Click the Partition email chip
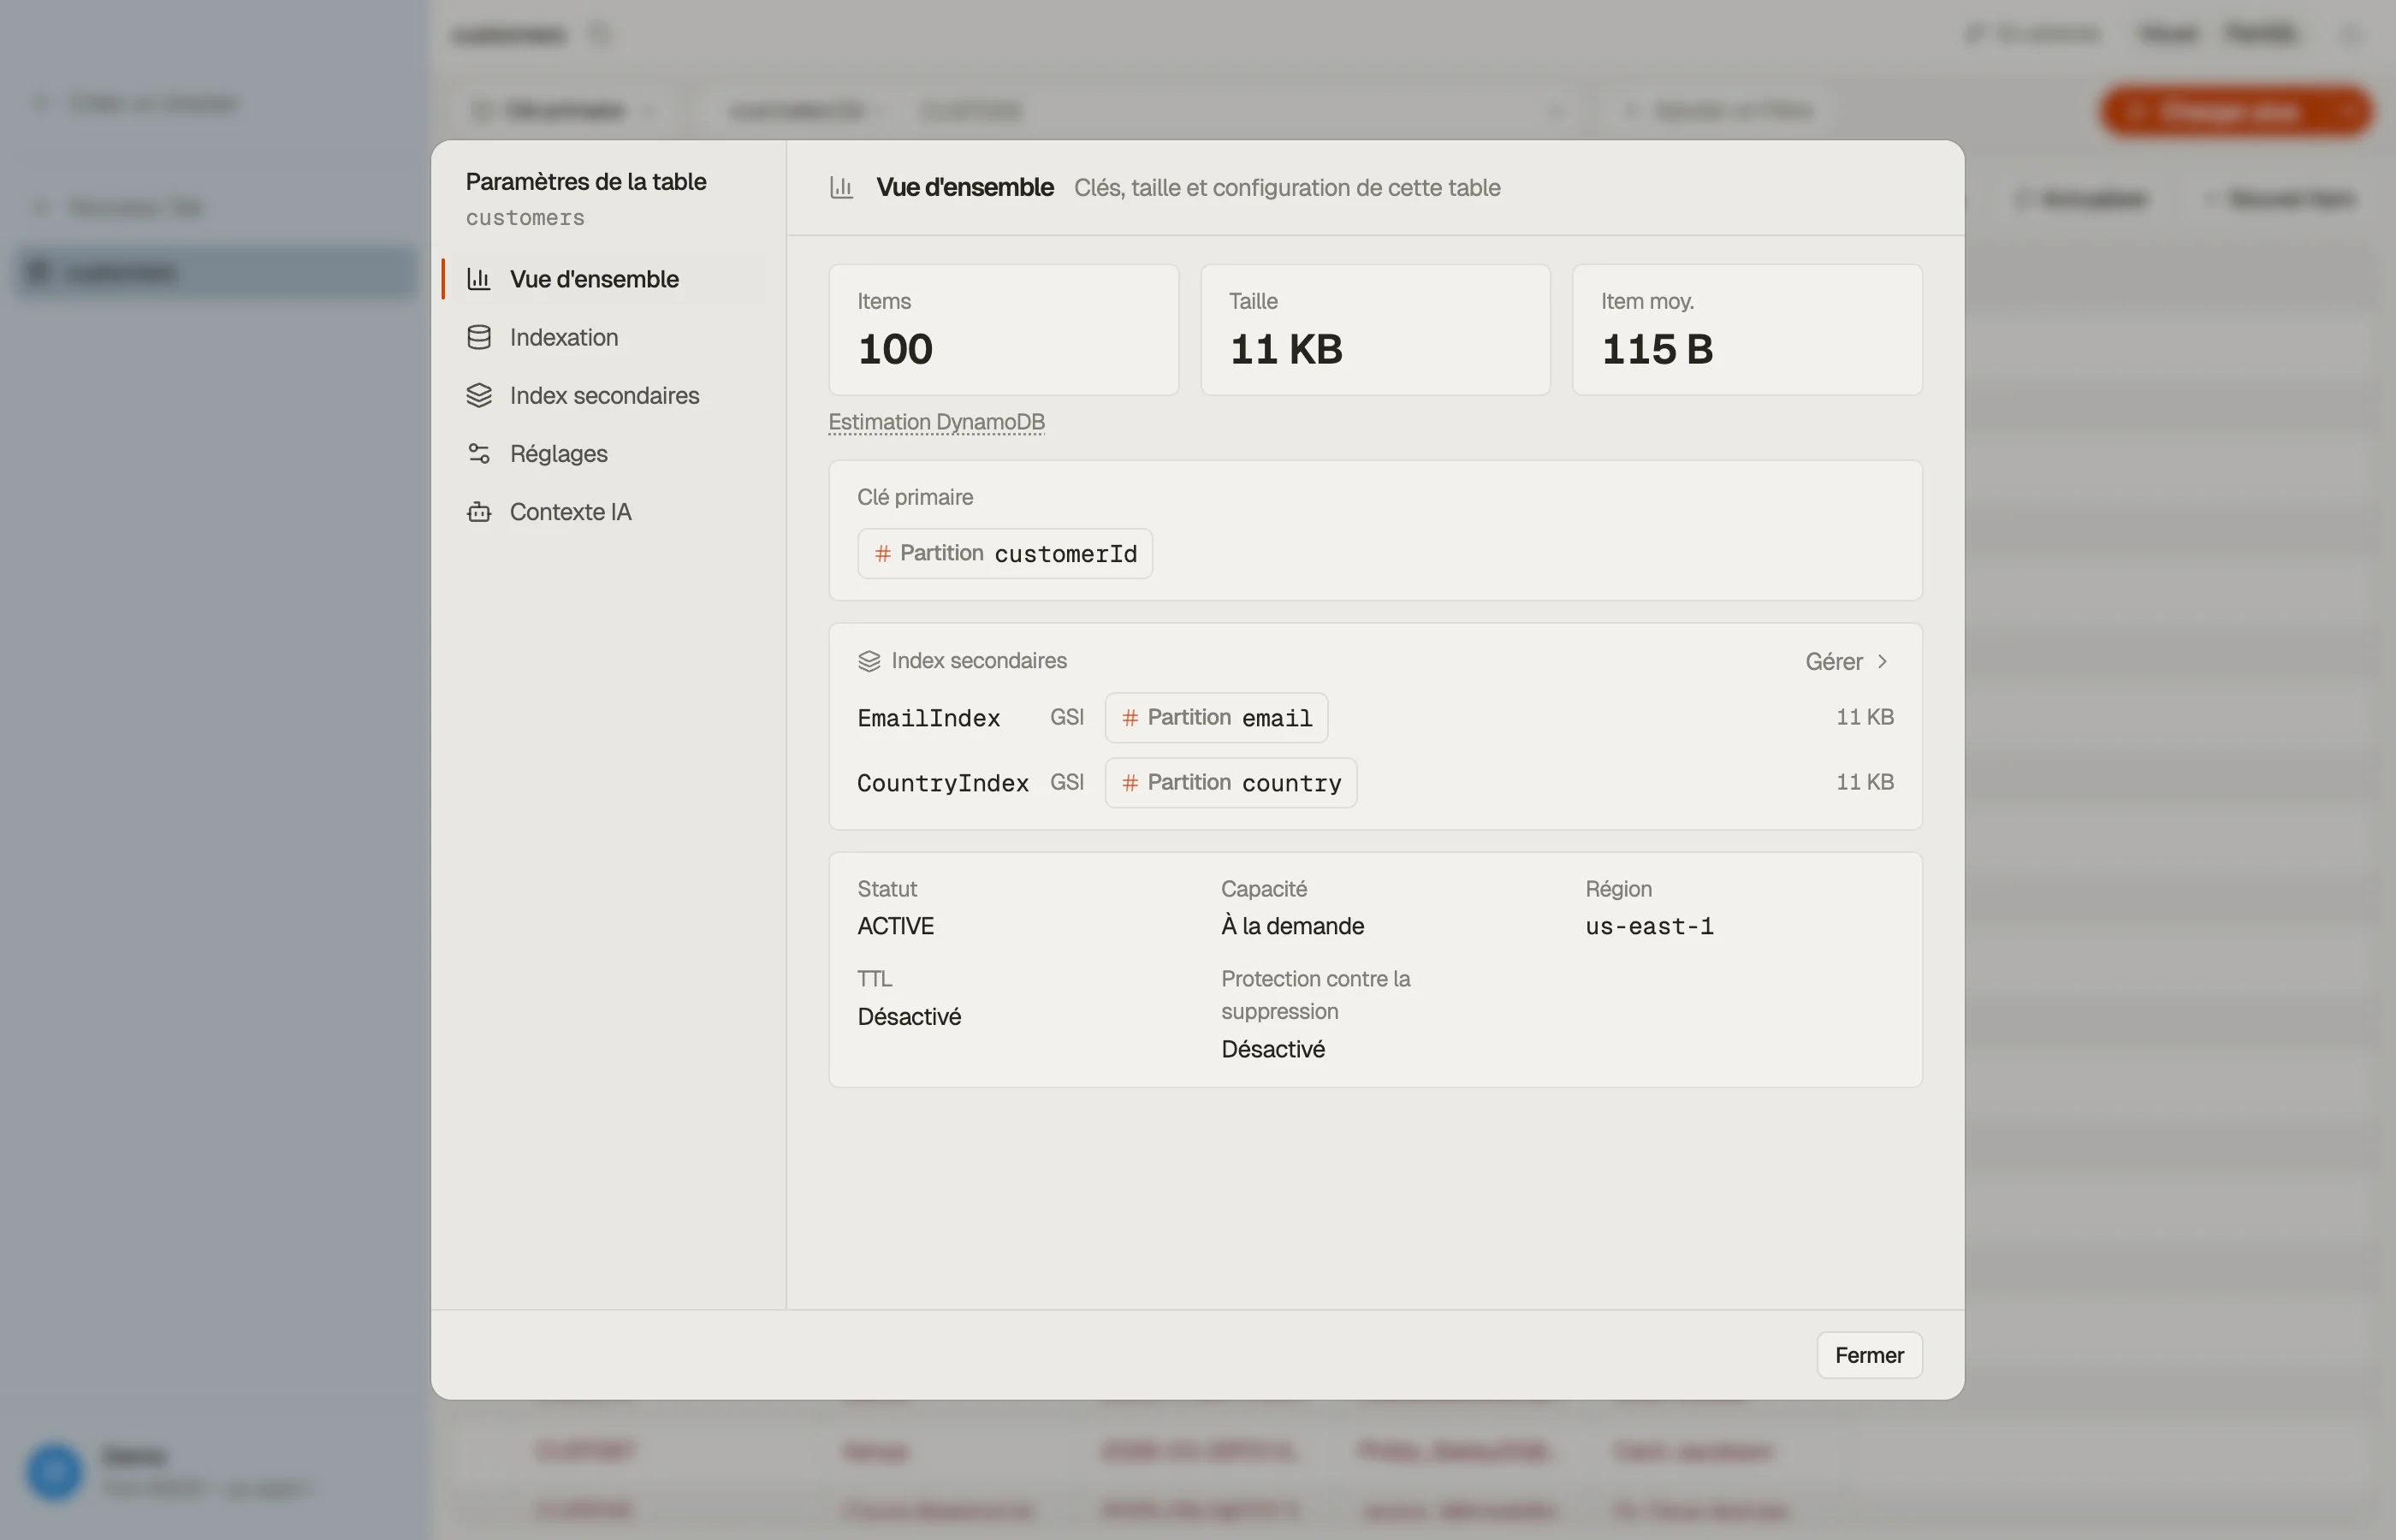 click(1216, 717)
